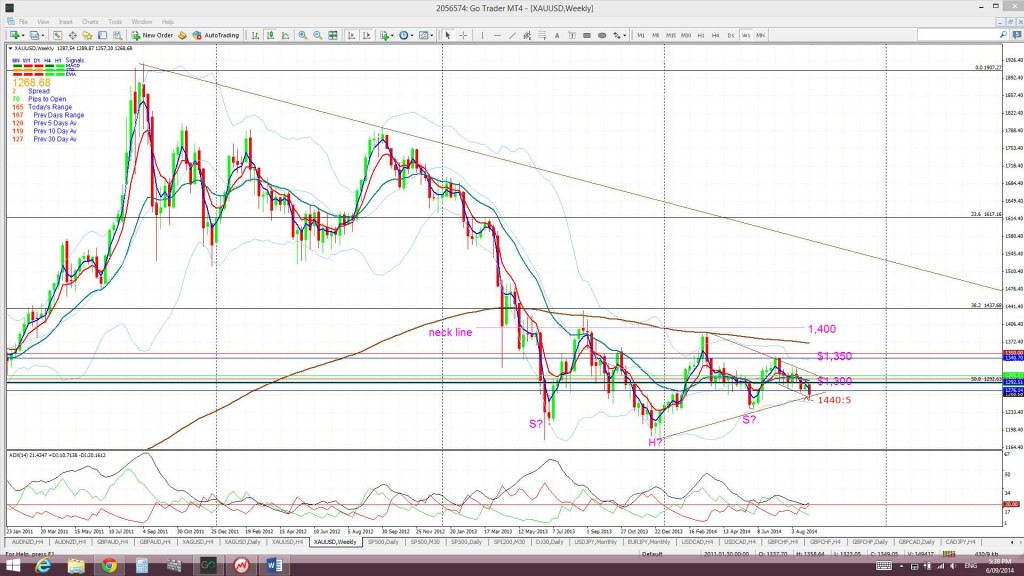Switch timeframe to MN monthly
Viewport: 1024px width, 576px height.
click(760, 35)
